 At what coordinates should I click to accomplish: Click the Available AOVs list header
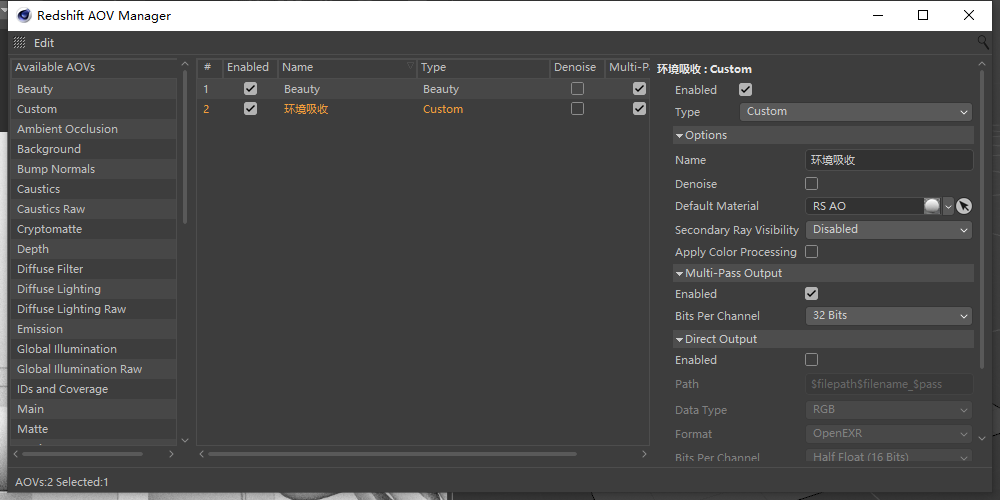click(94, 68)
